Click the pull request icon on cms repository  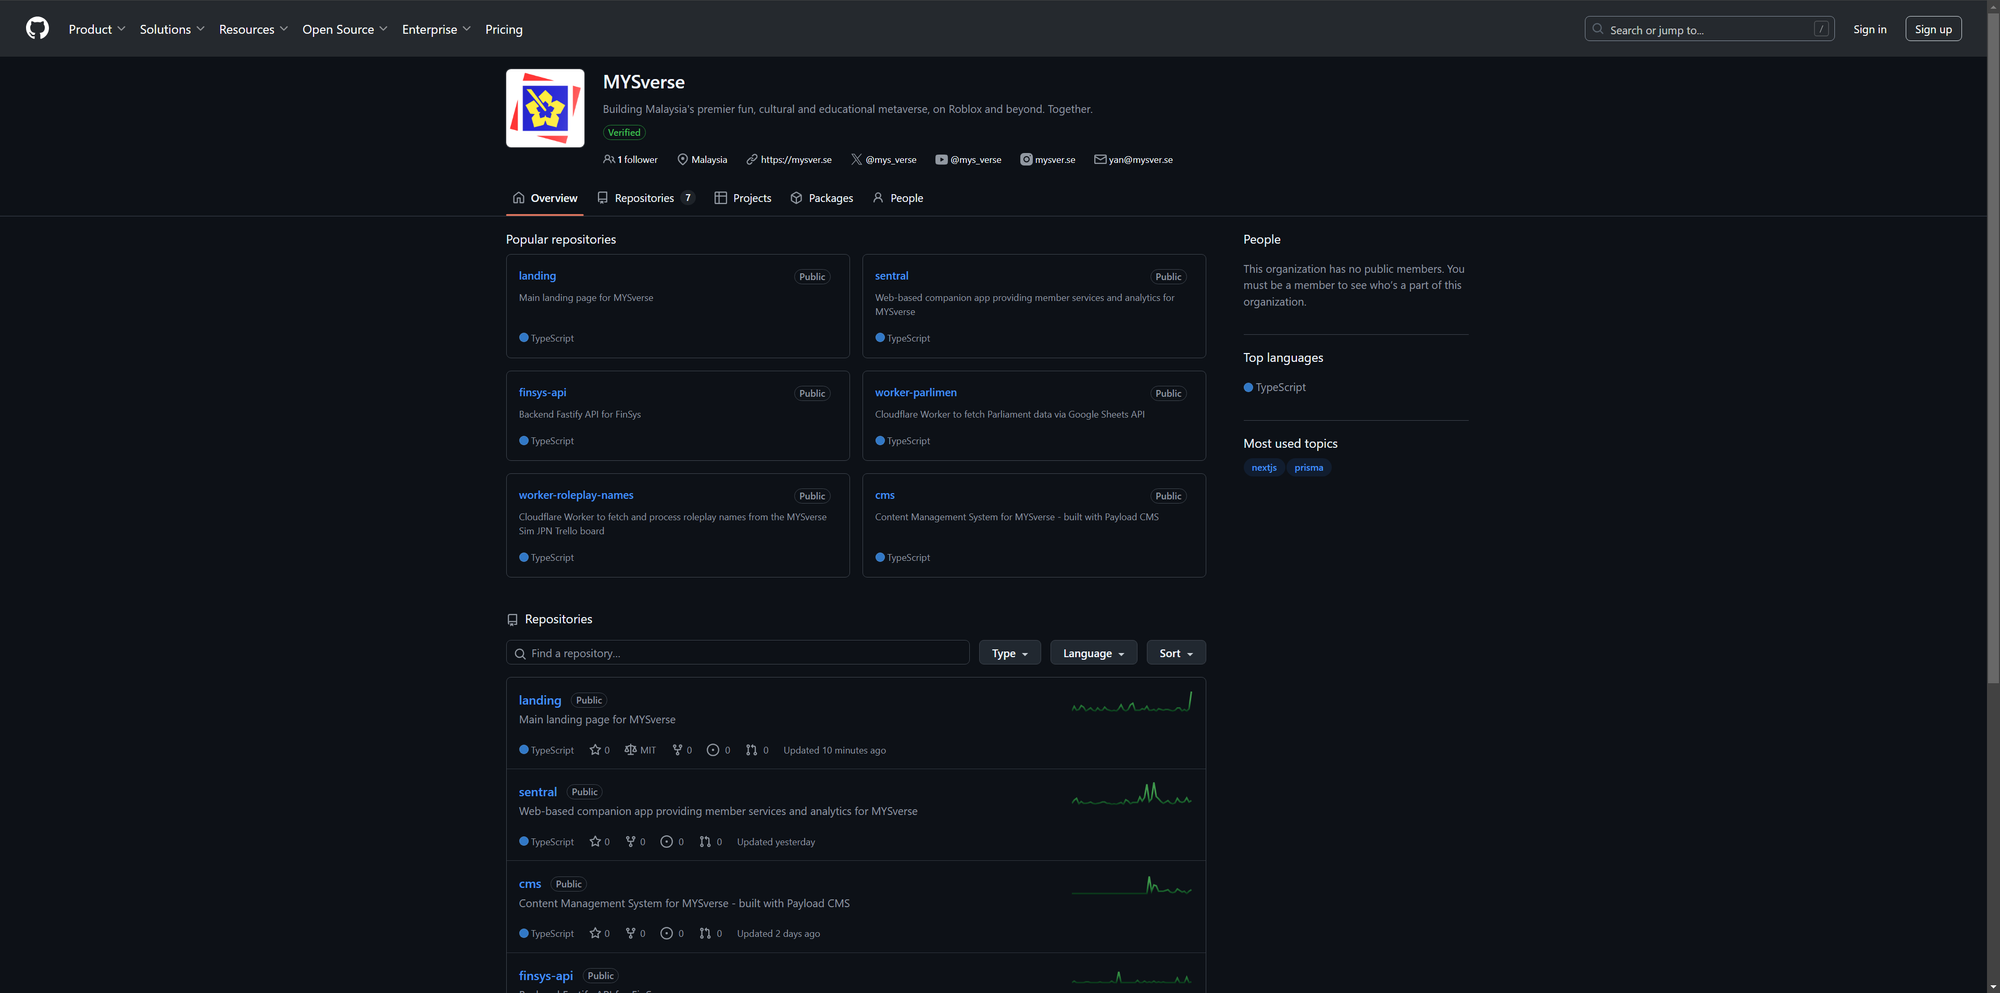705,934
